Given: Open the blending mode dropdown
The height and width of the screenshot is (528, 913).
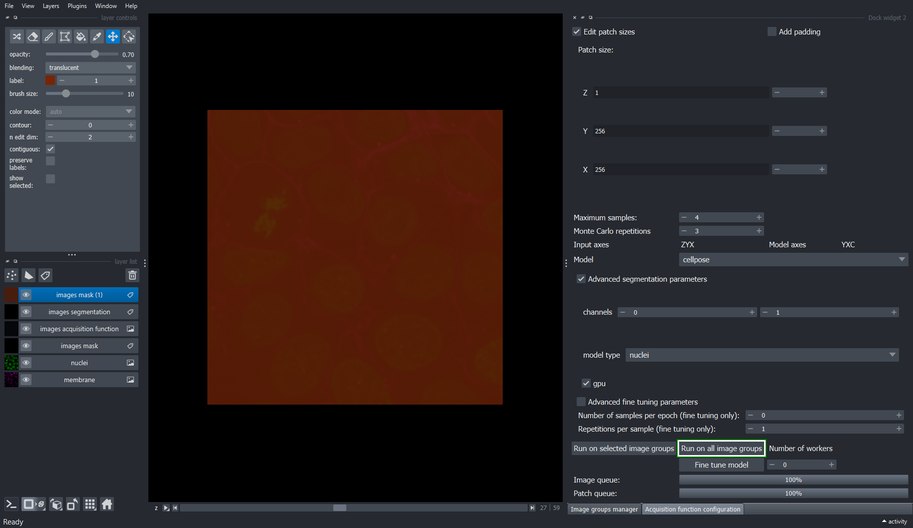Looking at the screenshot, I should [90, 68].
